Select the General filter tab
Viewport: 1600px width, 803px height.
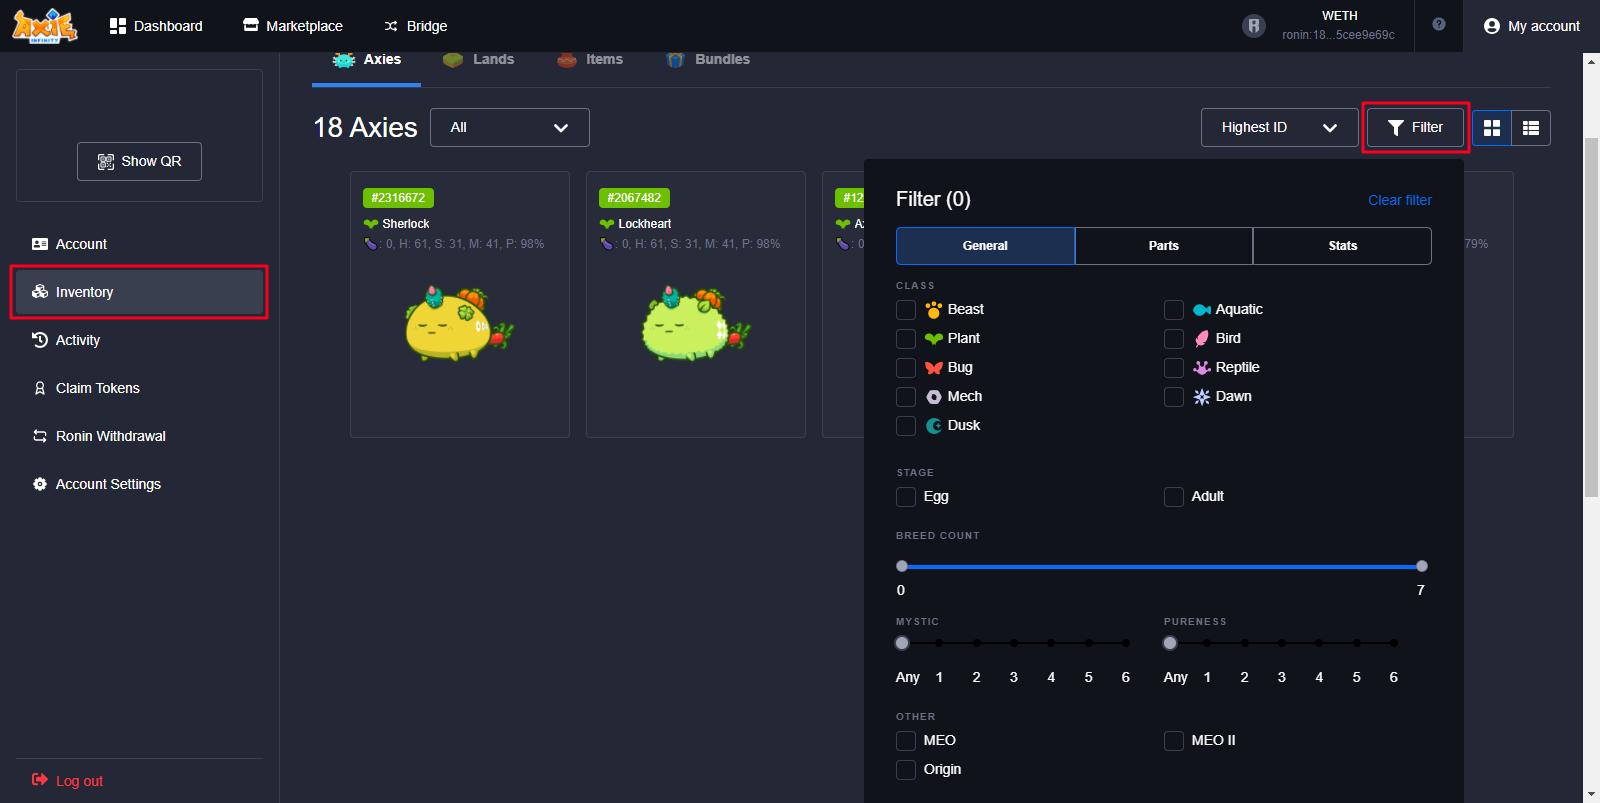click(x=985, y=246)
